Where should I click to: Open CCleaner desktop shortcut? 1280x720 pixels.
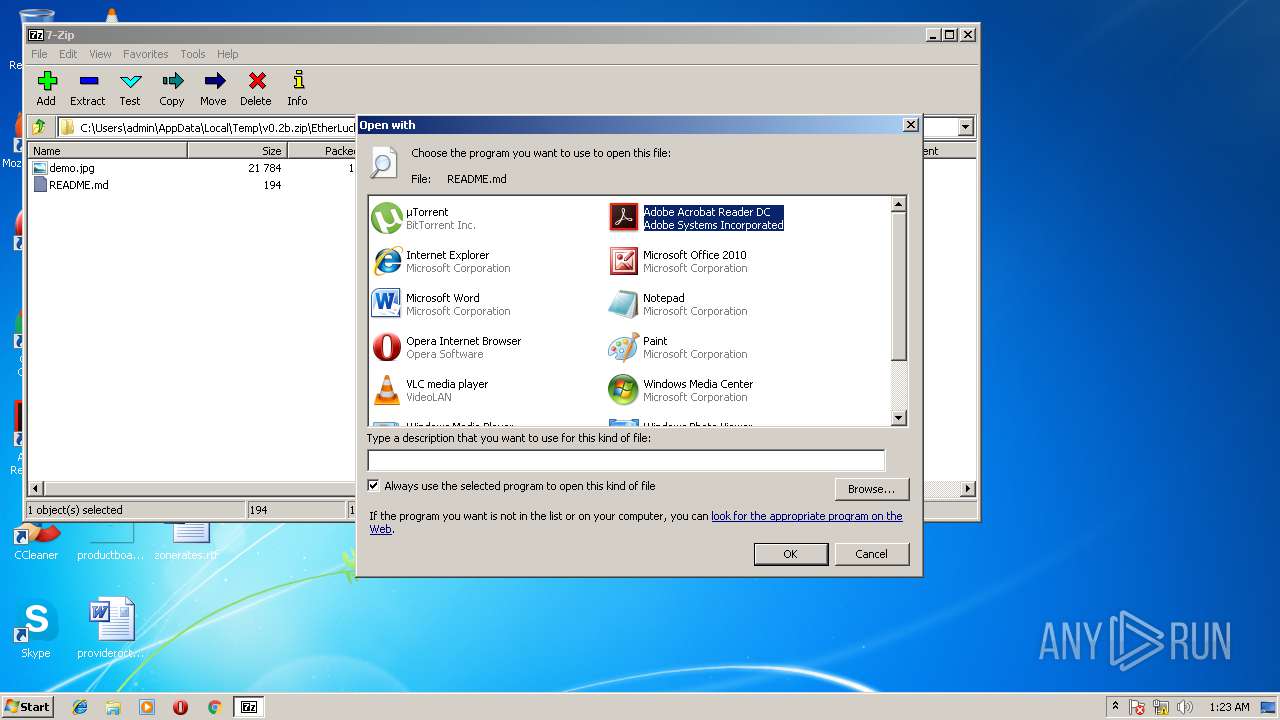click(x=36, y=540)
